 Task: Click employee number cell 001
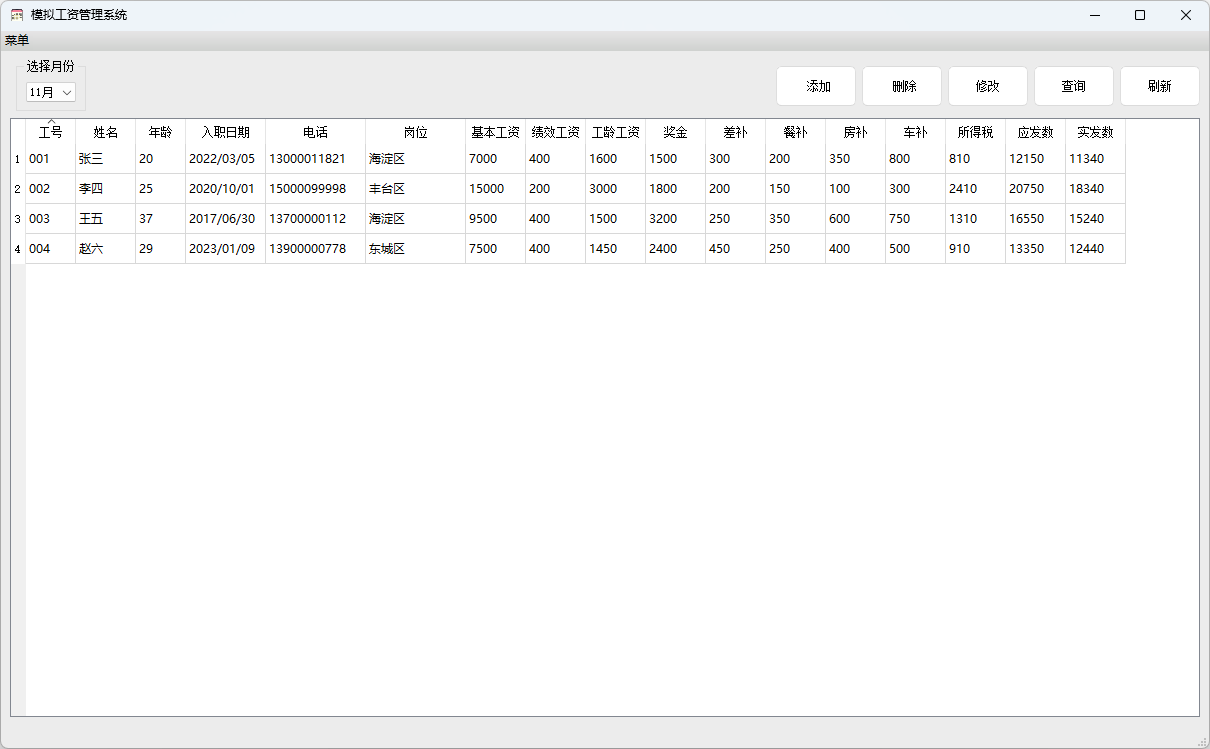[51, 159]
